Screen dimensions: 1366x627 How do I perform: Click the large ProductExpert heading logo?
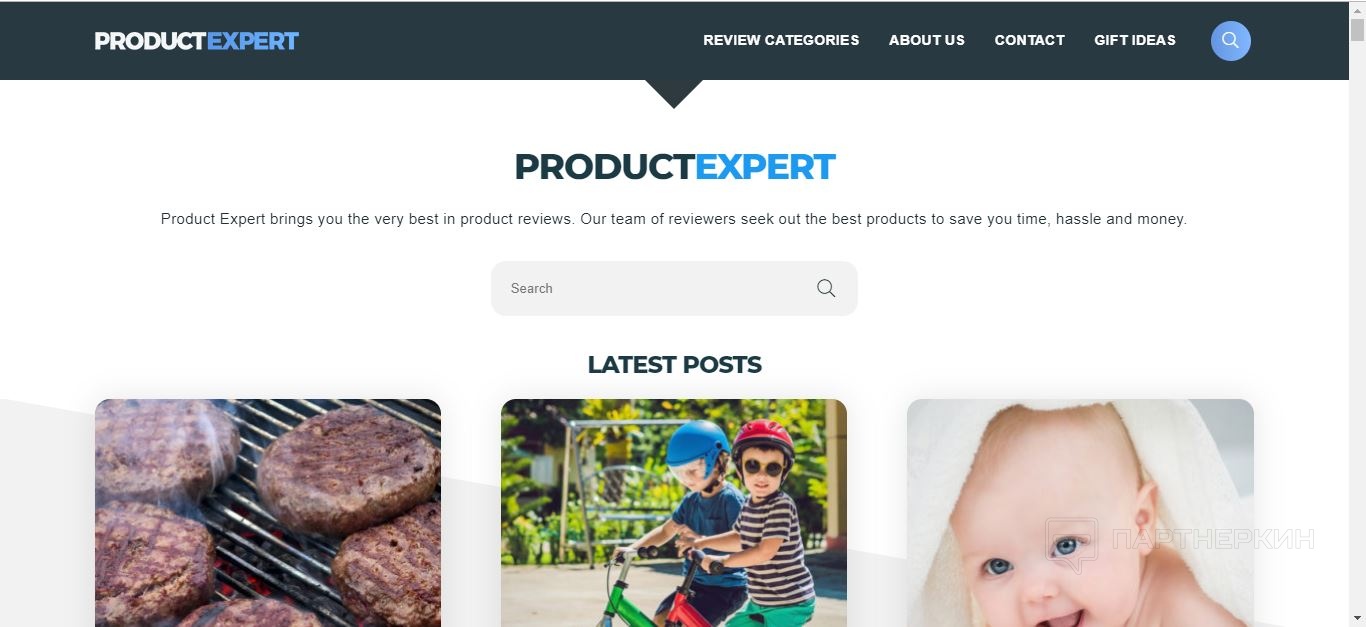[x=674, y=167]
